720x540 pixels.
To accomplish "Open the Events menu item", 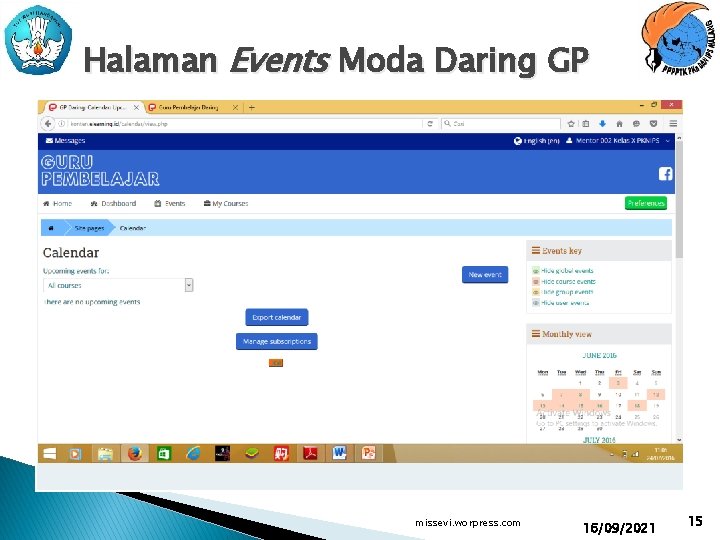I will point(170,203).
